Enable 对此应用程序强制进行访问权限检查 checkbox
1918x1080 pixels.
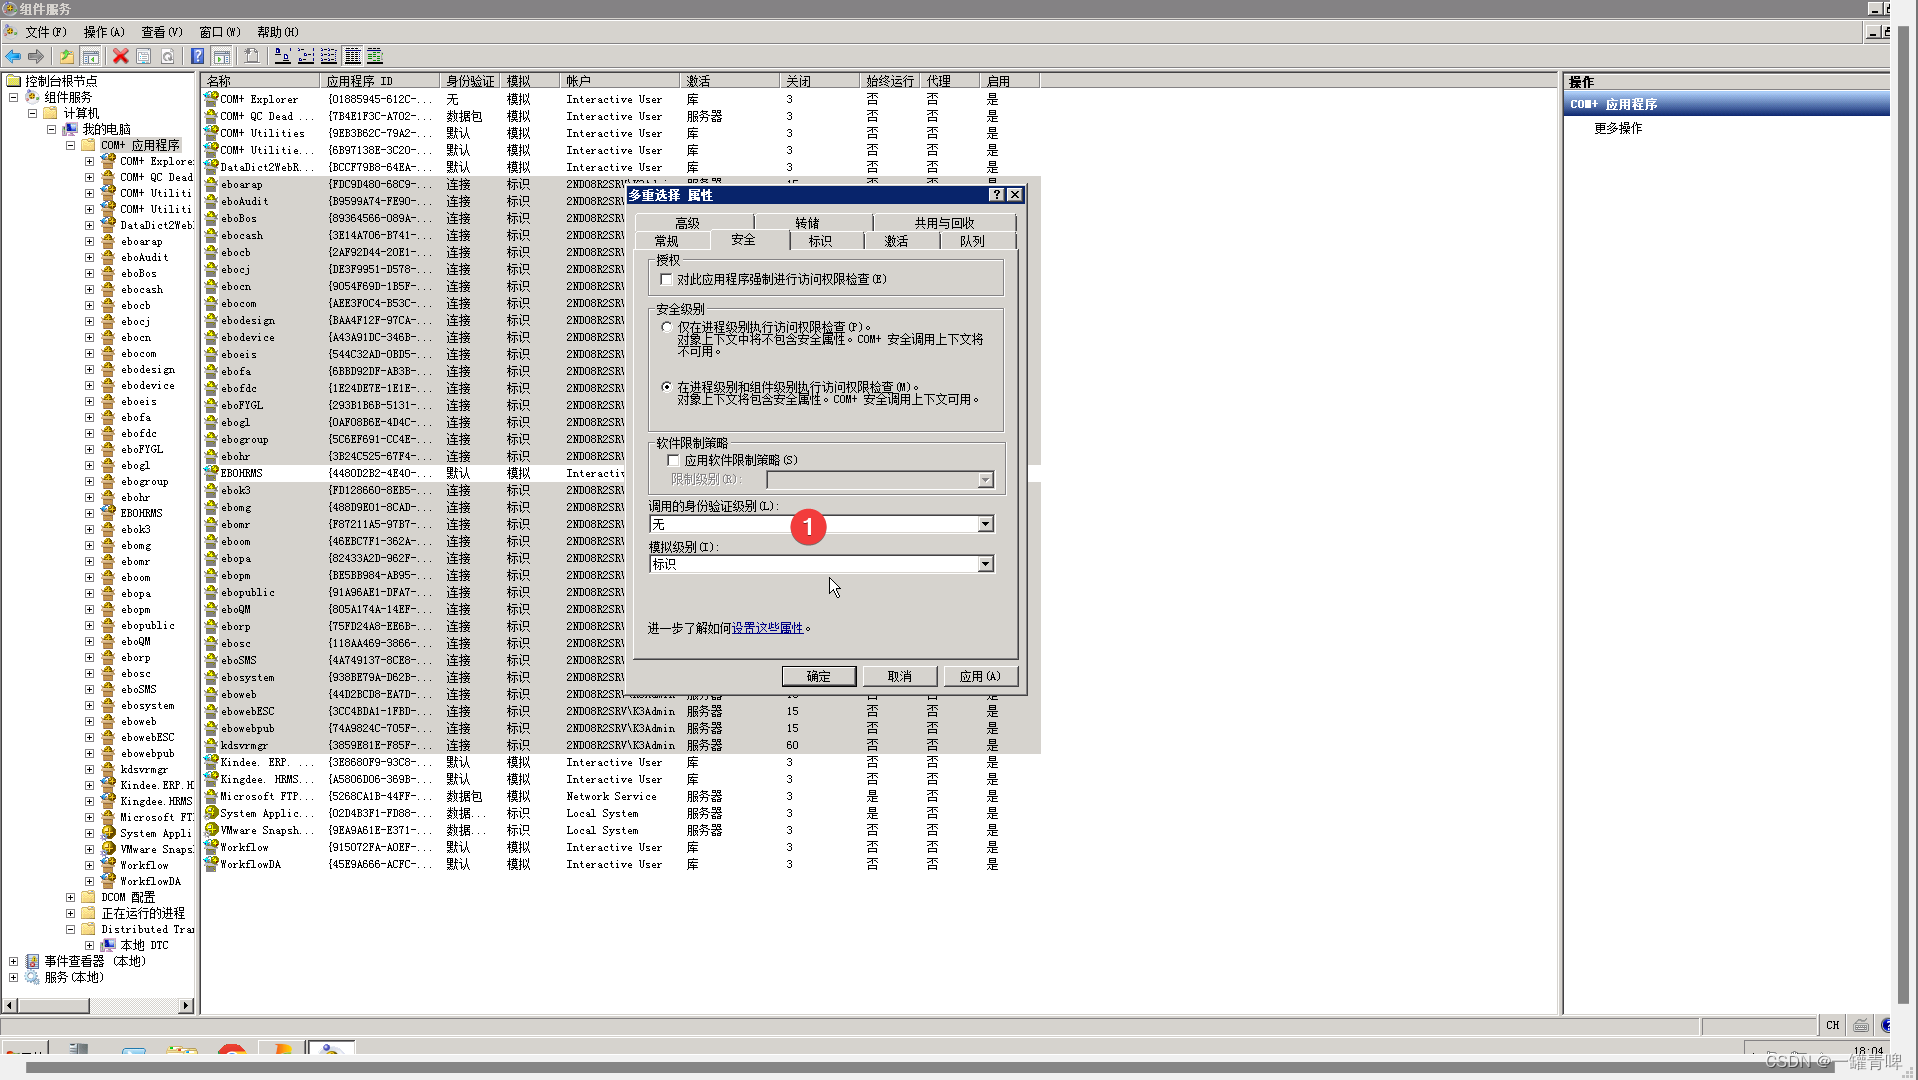[667, 279]
